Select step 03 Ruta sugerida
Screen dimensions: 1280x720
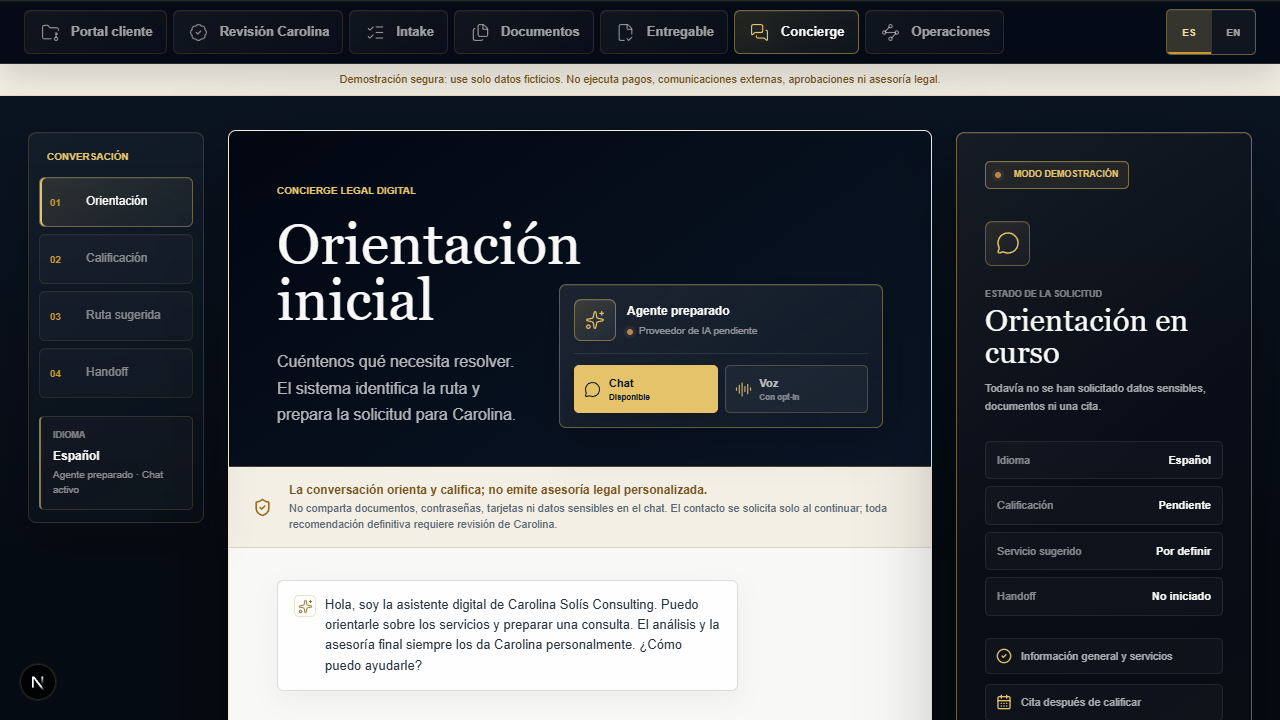pos(116,316)
